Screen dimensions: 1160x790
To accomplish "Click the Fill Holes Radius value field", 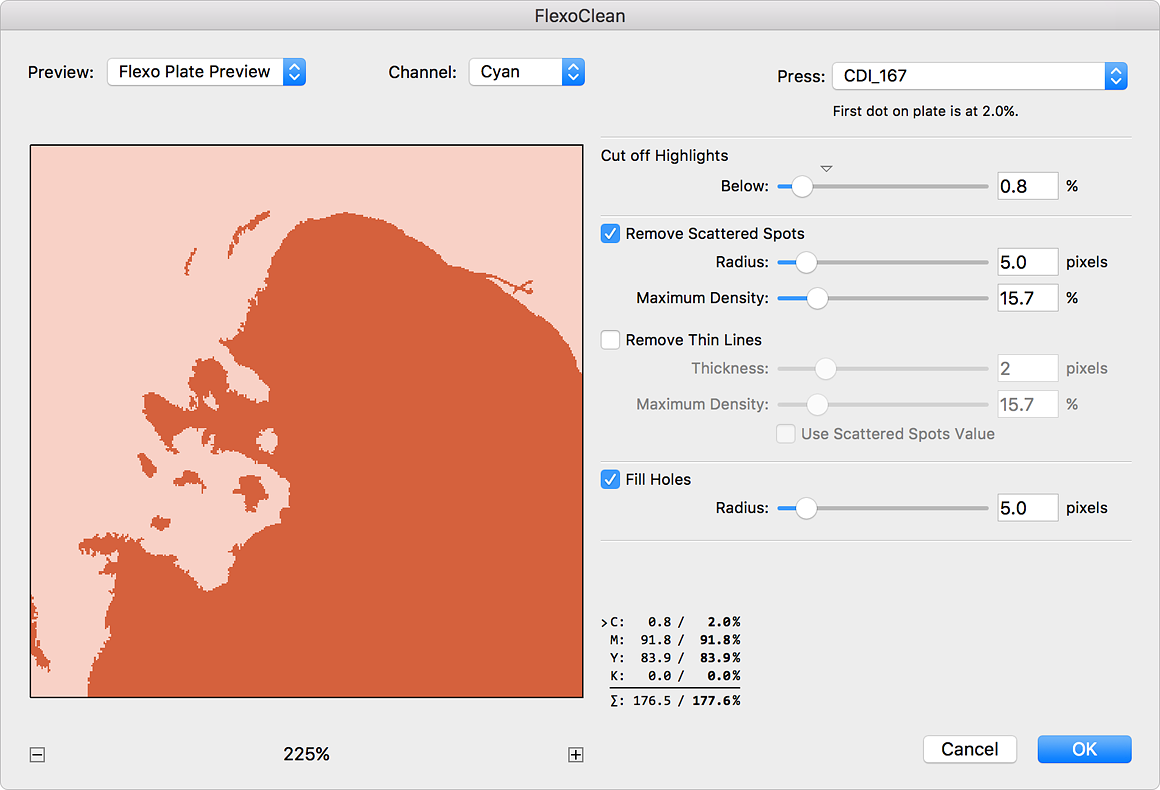I will 1027,508.
